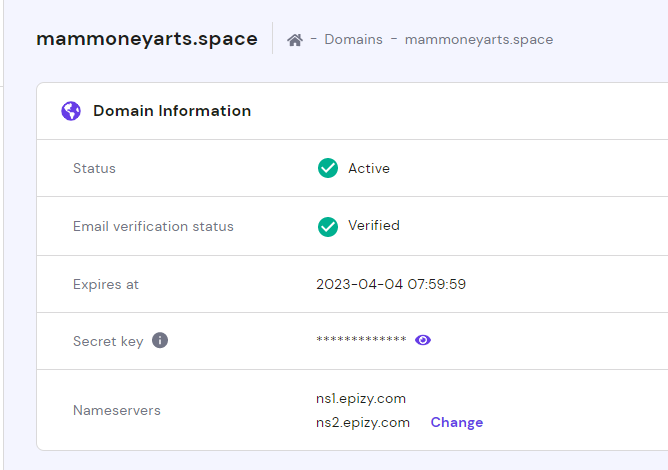The width and height of the screenshot is (668, 470).
Task: Click the globe icon beside Domain Information
Action: 71,111
